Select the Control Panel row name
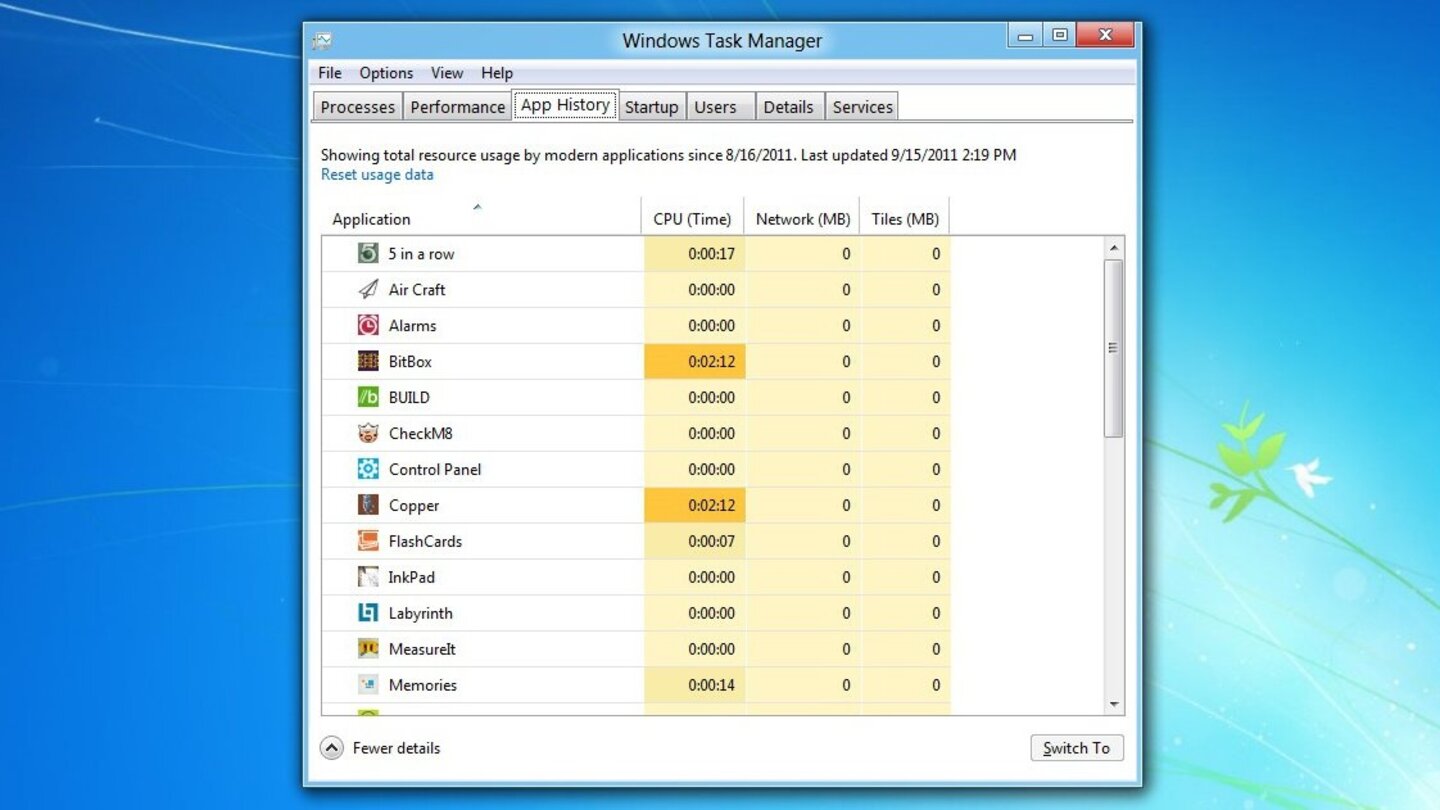1440x810 pixels. (435, 470)
